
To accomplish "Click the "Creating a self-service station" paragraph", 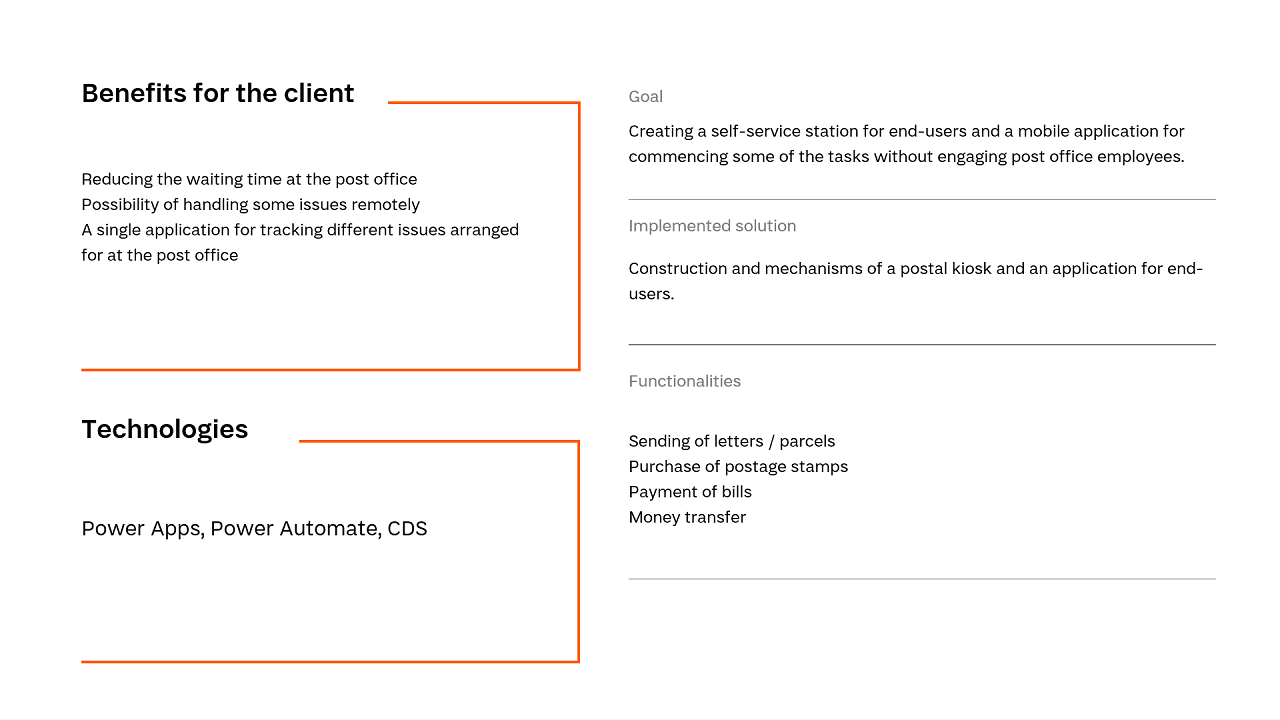I will (x=906, y=144).
